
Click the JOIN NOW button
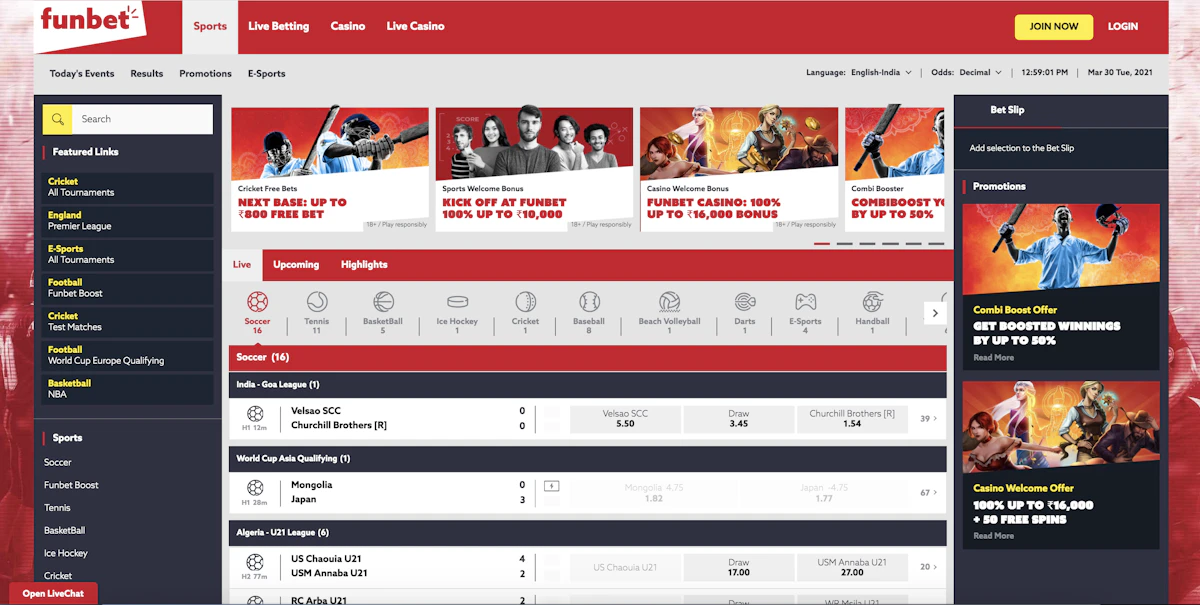(1053, 27)
